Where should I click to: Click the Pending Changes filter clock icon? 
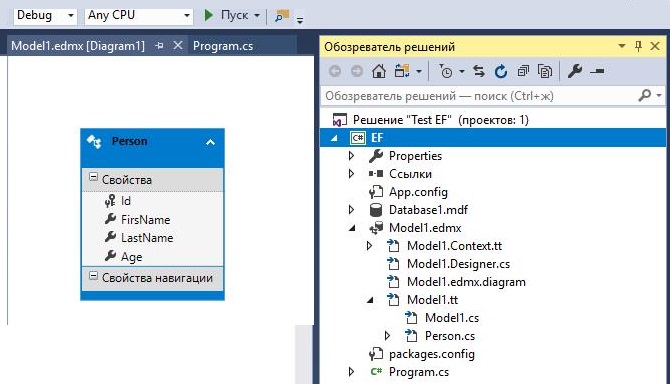[x=446, y=71]
